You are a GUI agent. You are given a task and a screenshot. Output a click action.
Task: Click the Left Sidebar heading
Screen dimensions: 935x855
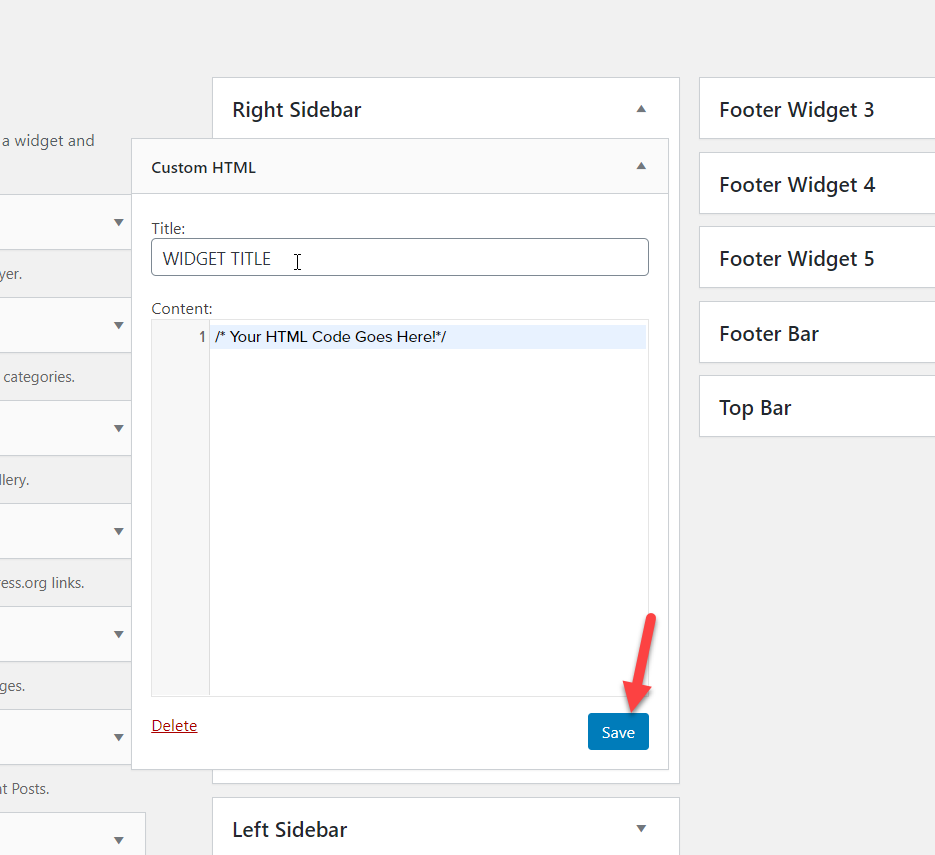(289, 829)
